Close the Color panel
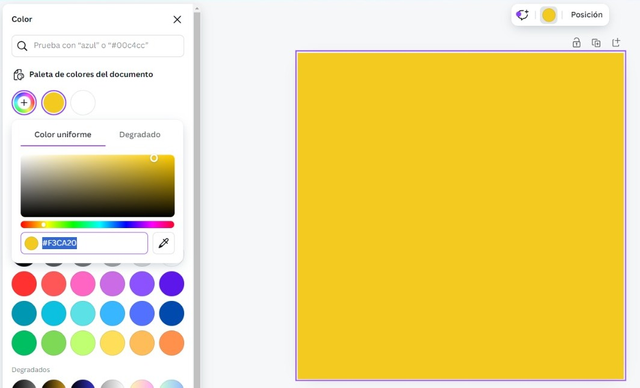 (177, 20)
